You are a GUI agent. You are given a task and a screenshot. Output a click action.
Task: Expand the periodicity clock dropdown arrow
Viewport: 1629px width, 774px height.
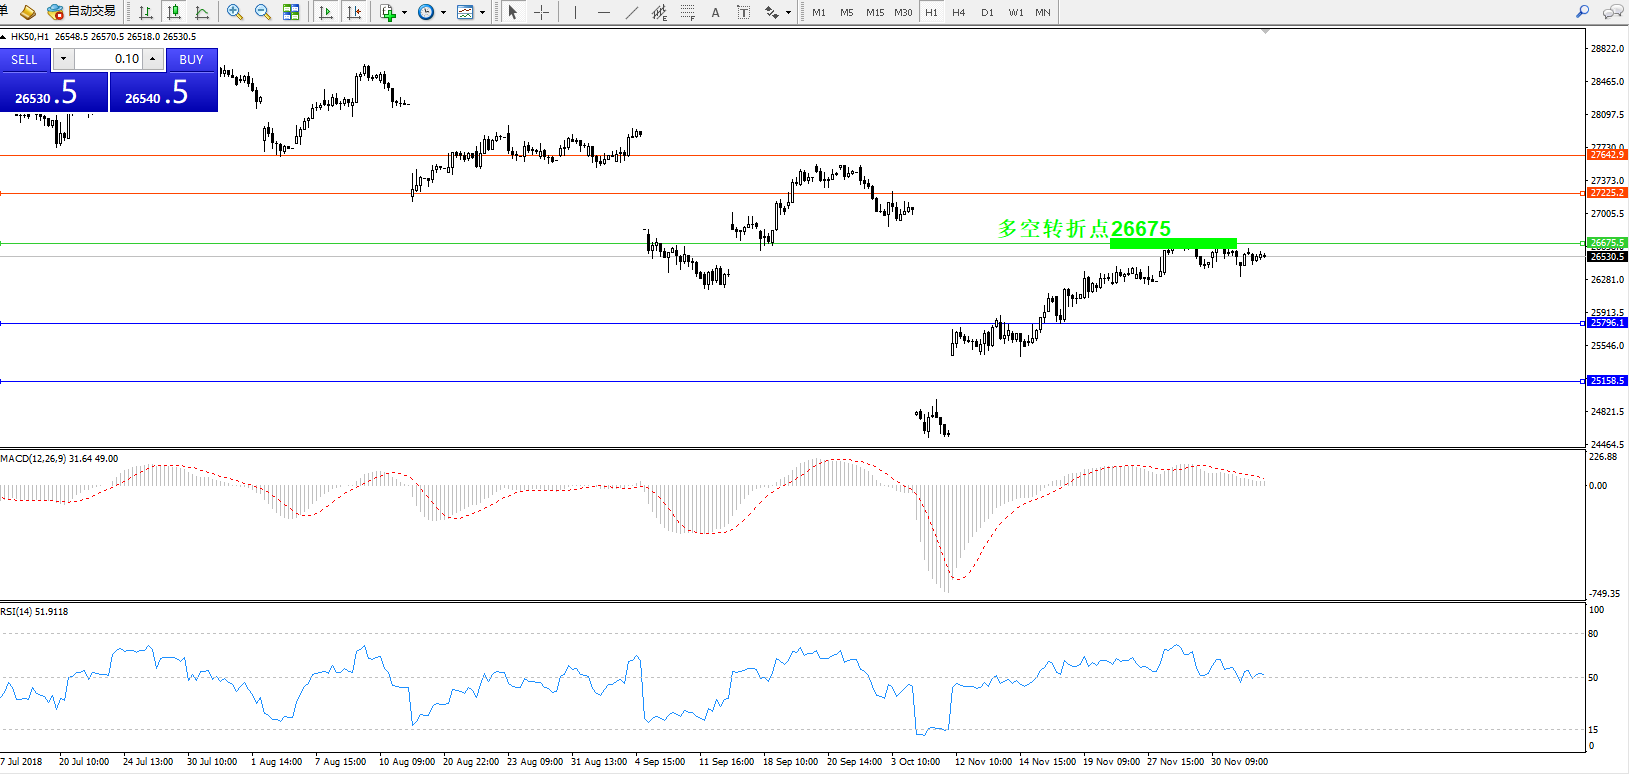tap(443, 13)
